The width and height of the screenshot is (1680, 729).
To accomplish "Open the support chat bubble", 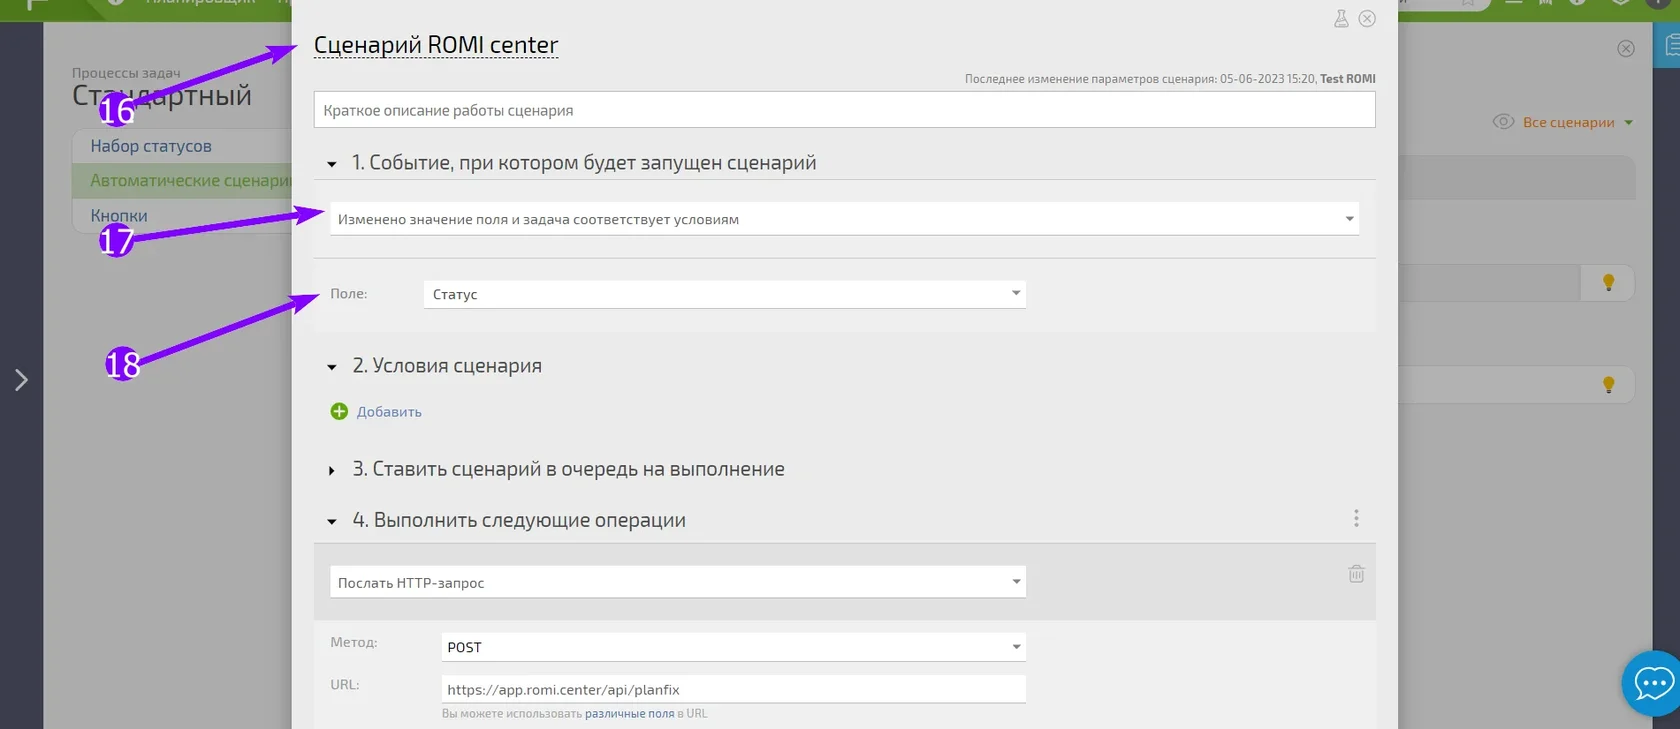I will 1652,684.
